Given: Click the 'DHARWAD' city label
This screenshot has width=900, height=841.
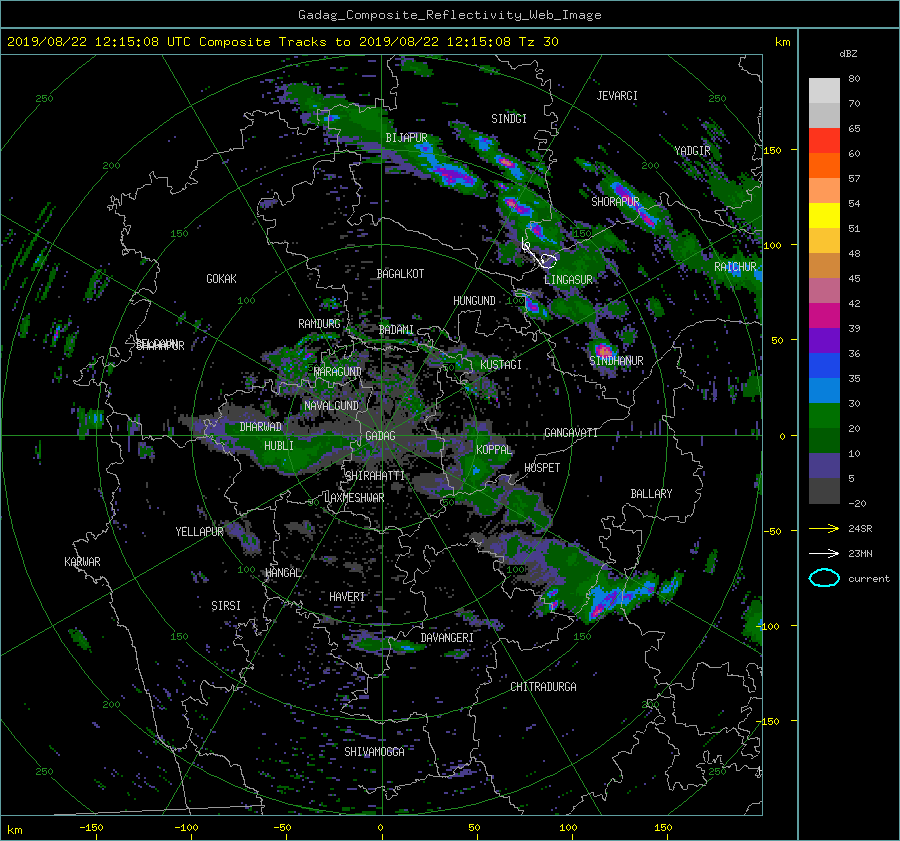Looking at the screenshot, I should click(261, 427).
